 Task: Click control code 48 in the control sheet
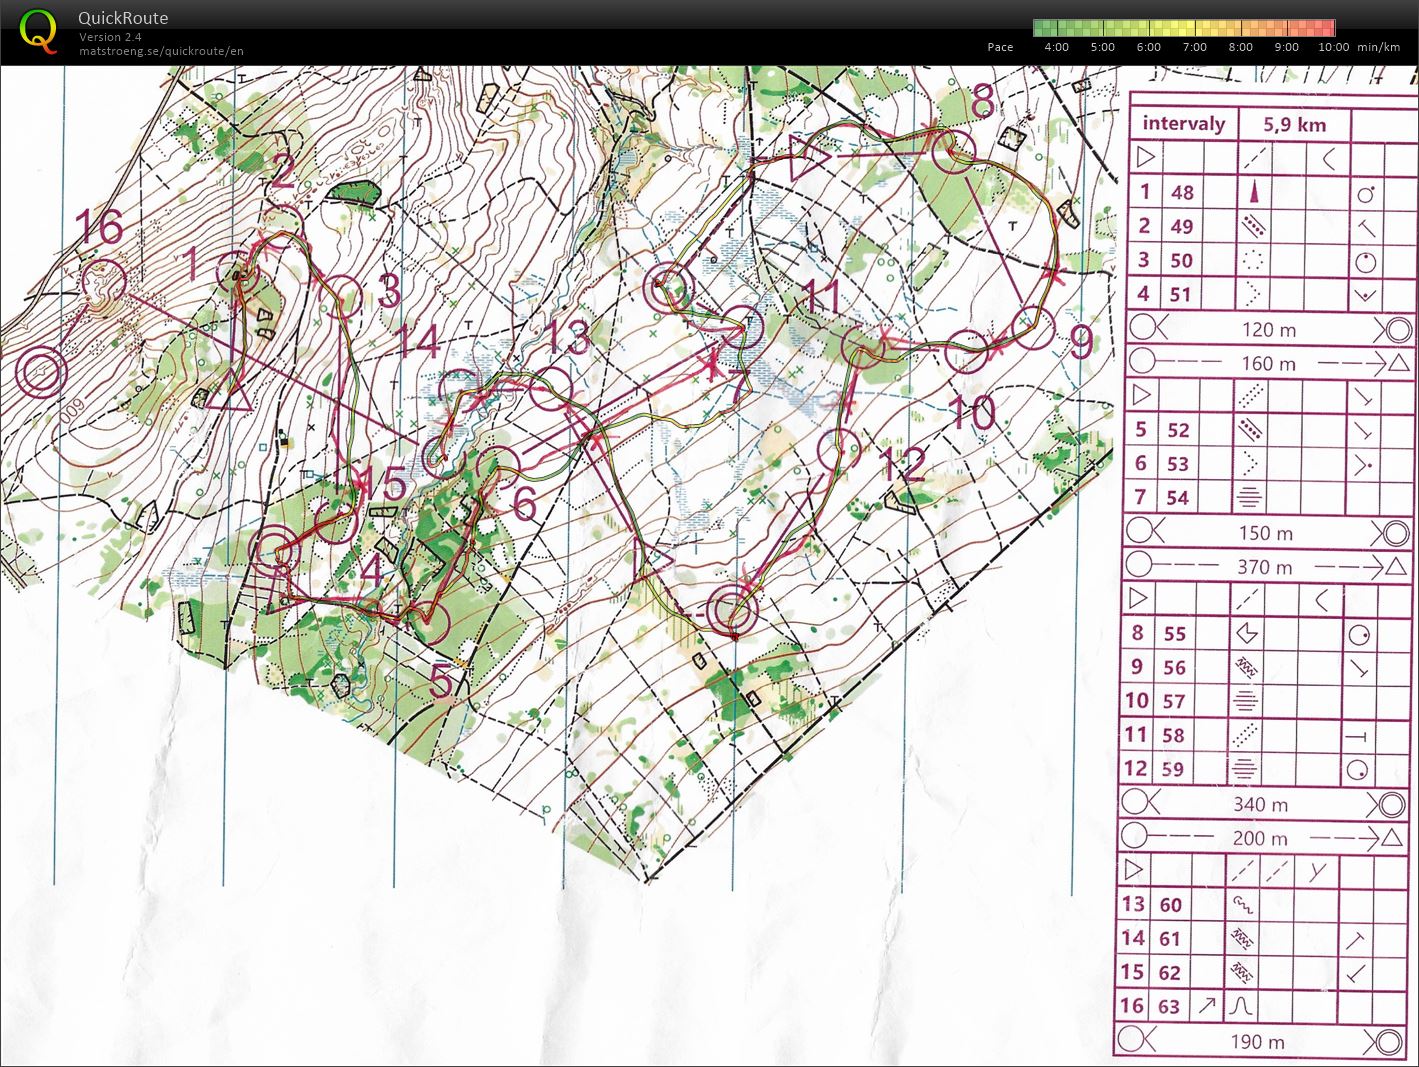[x=1183, y=192]
